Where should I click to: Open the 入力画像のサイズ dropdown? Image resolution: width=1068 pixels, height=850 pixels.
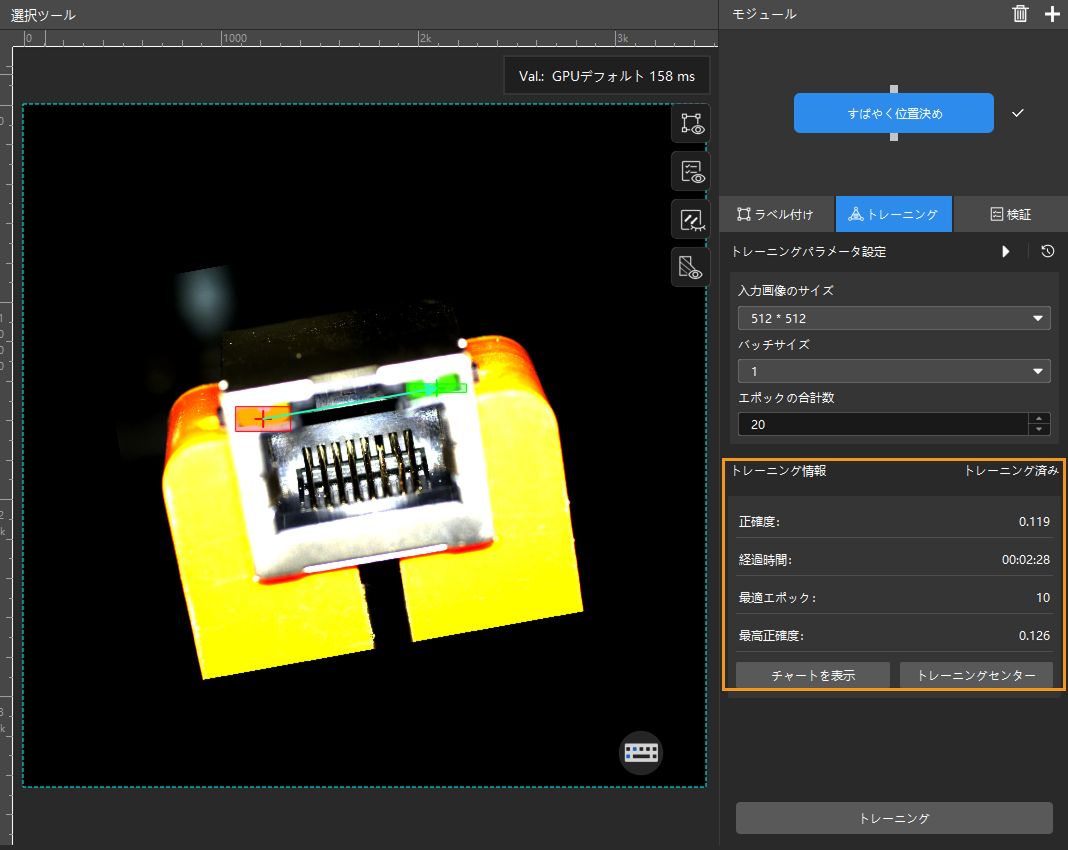click(894, 318)
